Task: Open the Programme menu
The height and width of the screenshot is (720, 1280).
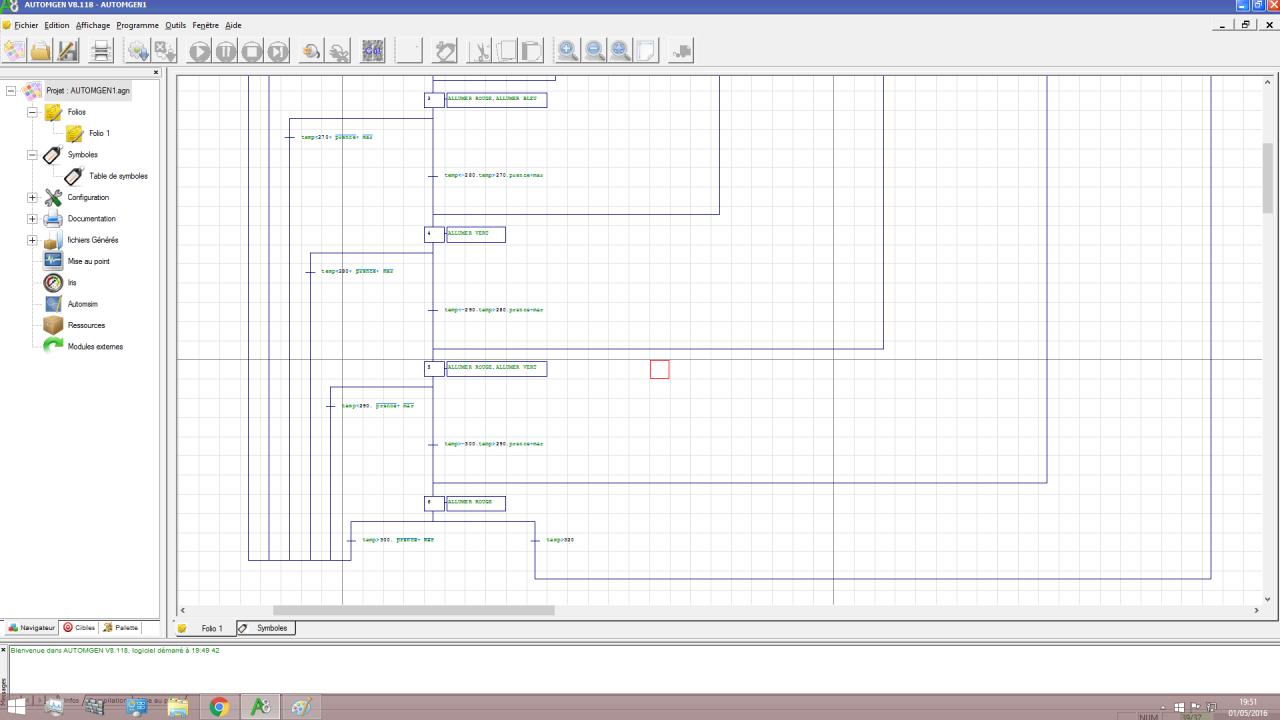Action: (x=137, y=25)
